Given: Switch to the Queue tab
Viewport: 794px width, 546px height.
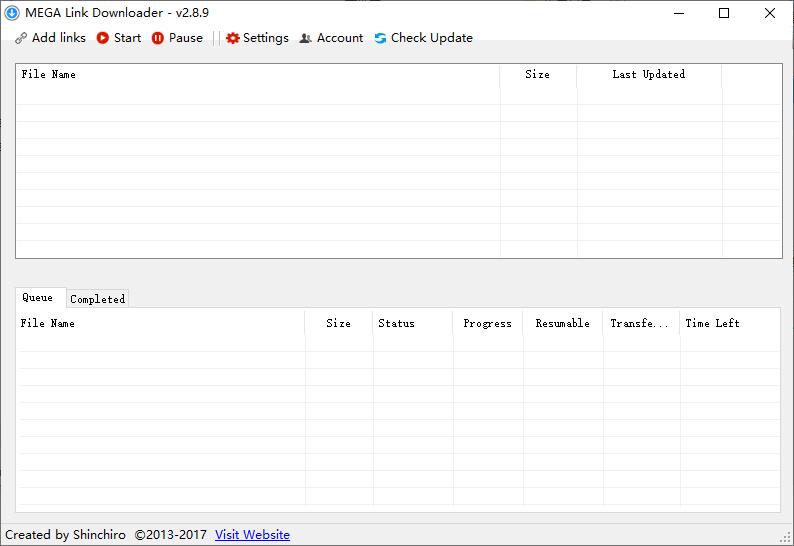Looking at the screenshot, I should [41, 298].
